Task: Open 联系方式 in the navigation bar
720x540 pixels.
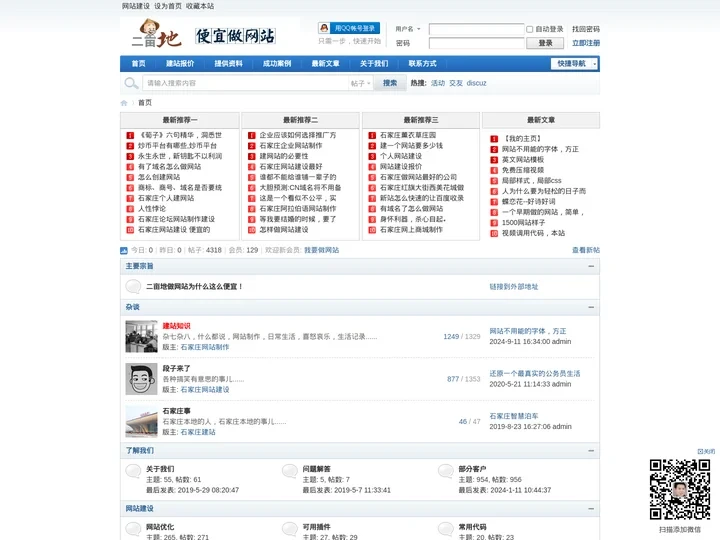Action: click(422, 63)
